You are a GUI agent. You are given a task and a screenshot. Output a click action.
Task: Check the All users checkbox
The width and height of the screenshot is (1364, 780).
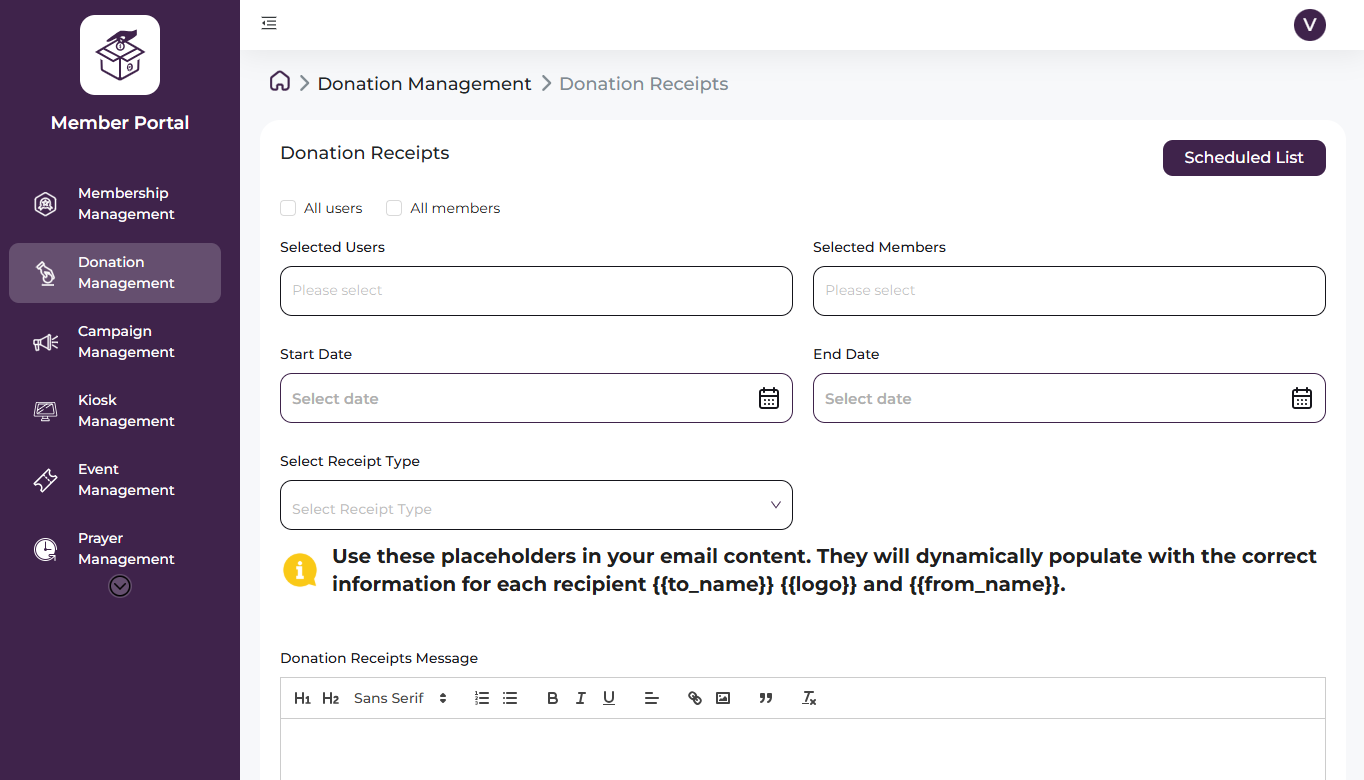point(288,208)
